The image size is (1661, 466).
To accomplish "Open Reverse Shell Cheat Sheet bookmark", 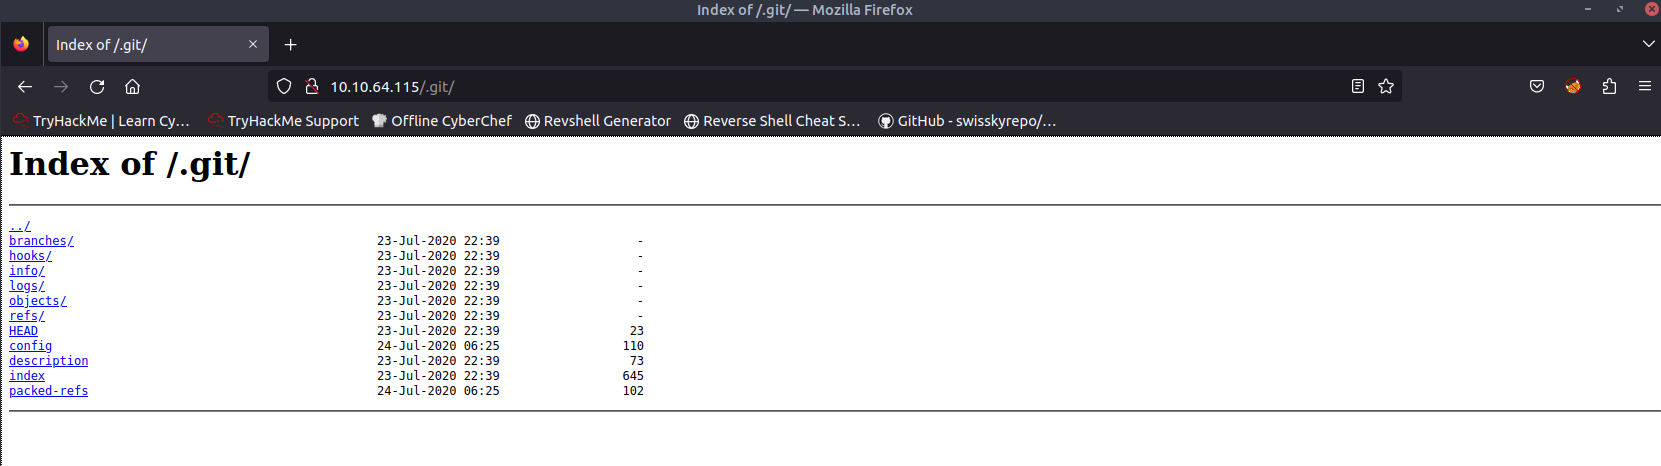I will [772, 121].
